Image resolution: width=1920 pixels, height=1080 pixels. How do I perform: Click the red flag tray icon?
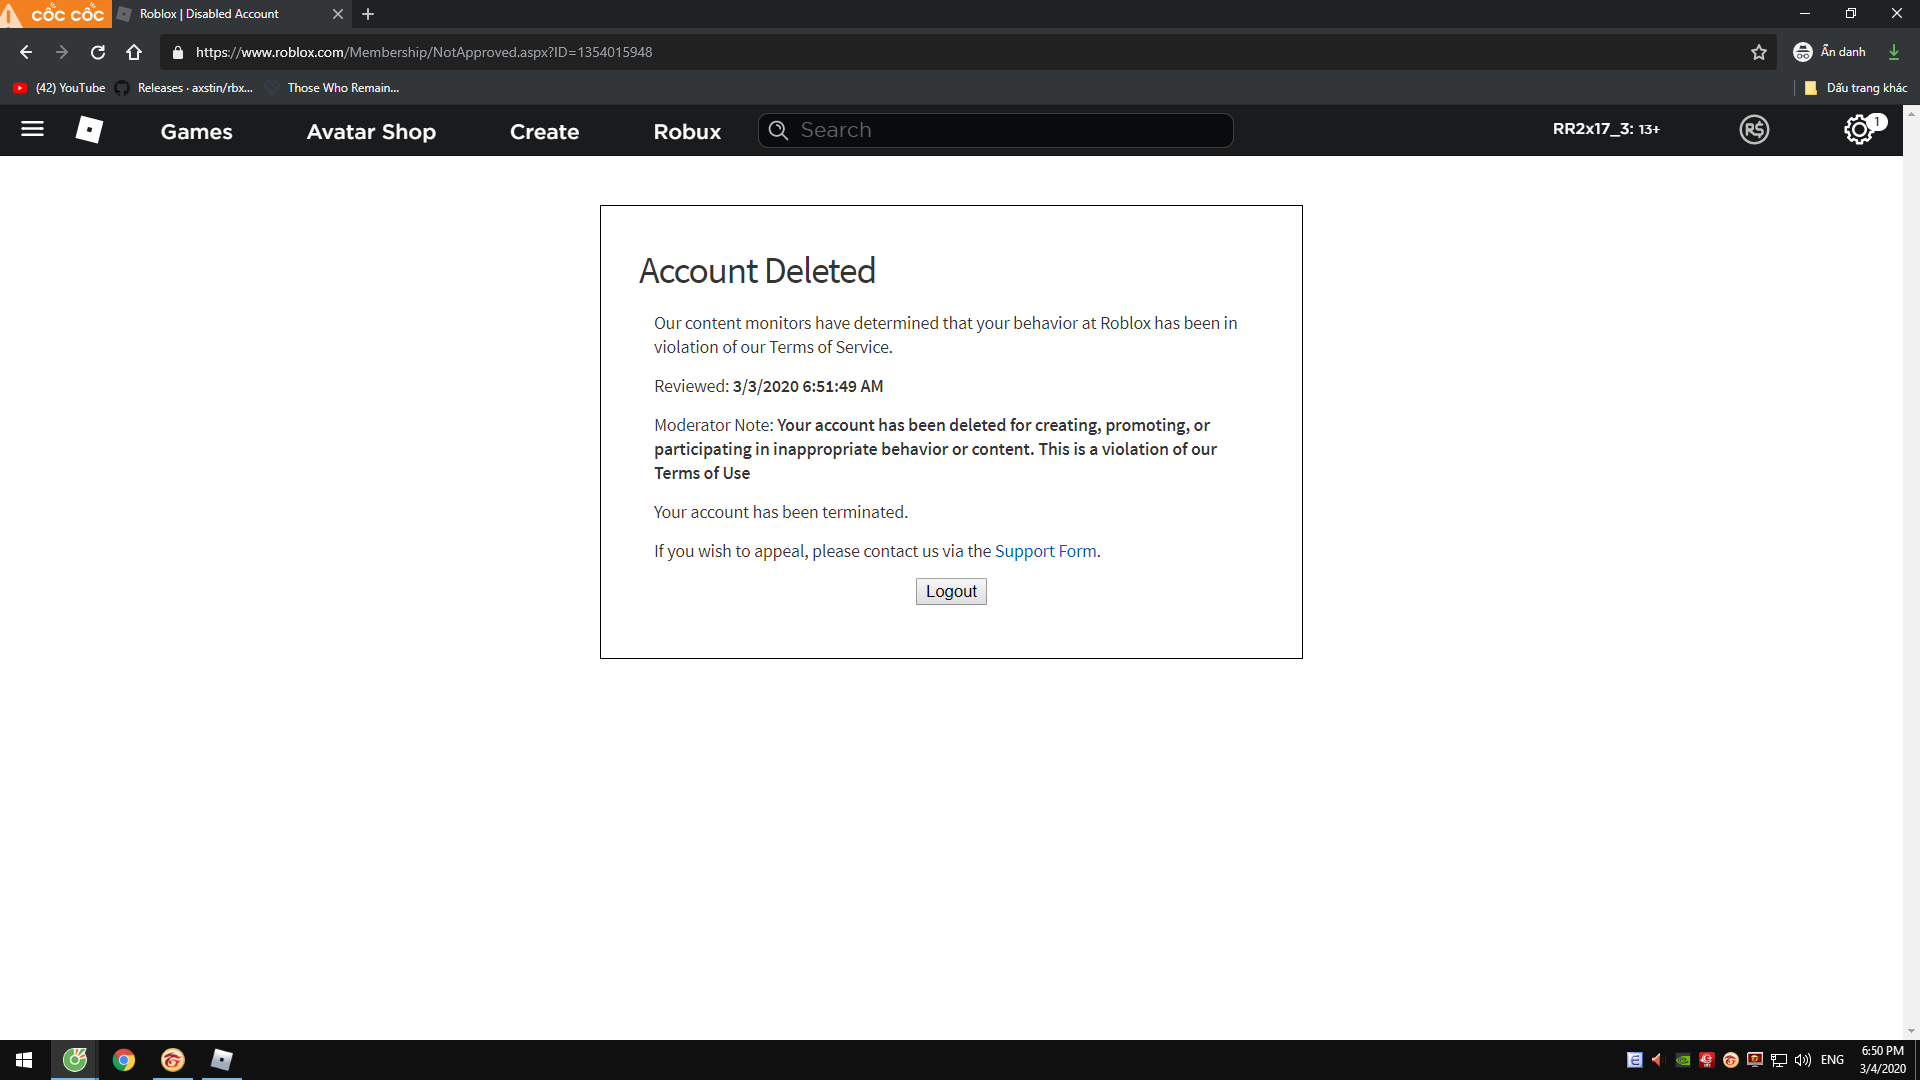1707,1060
